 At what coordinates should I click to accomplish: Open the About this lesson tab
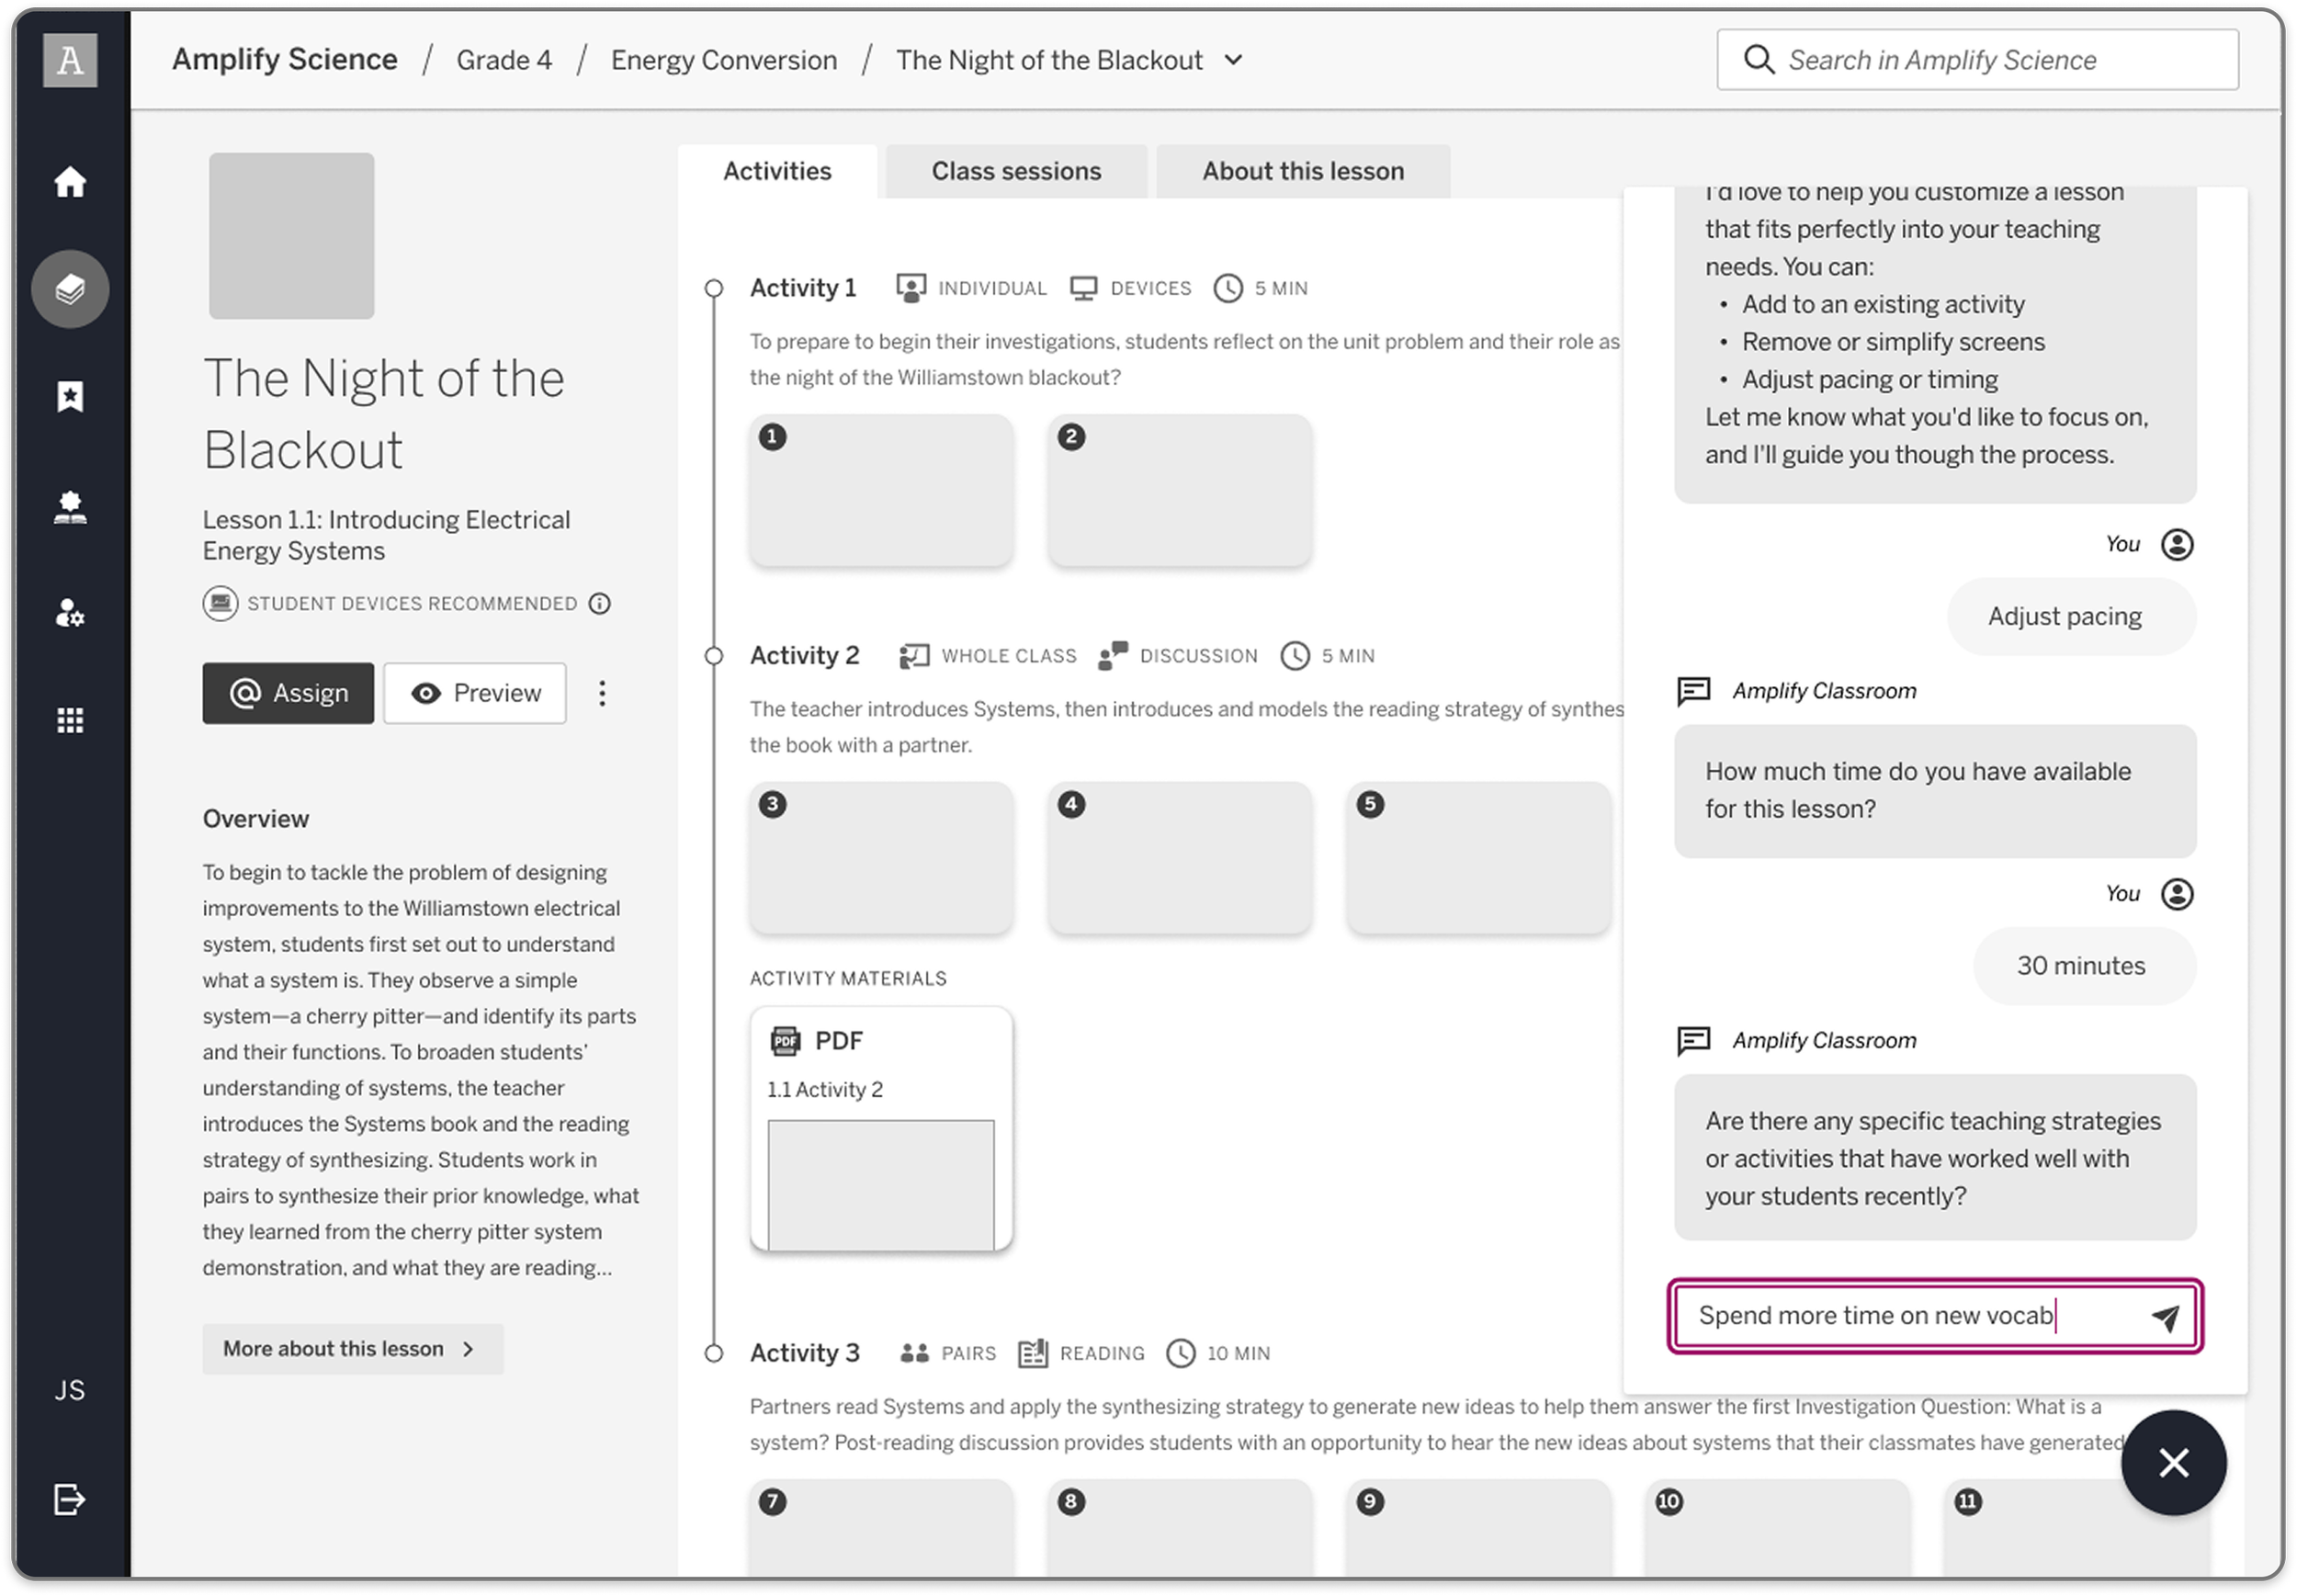pyautogui.click(x=1303, y=171)
